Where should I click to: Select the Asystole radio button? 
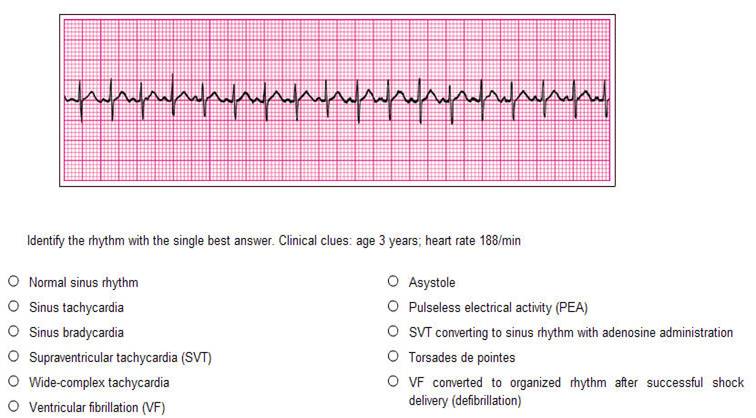click(x=393, y=281)
